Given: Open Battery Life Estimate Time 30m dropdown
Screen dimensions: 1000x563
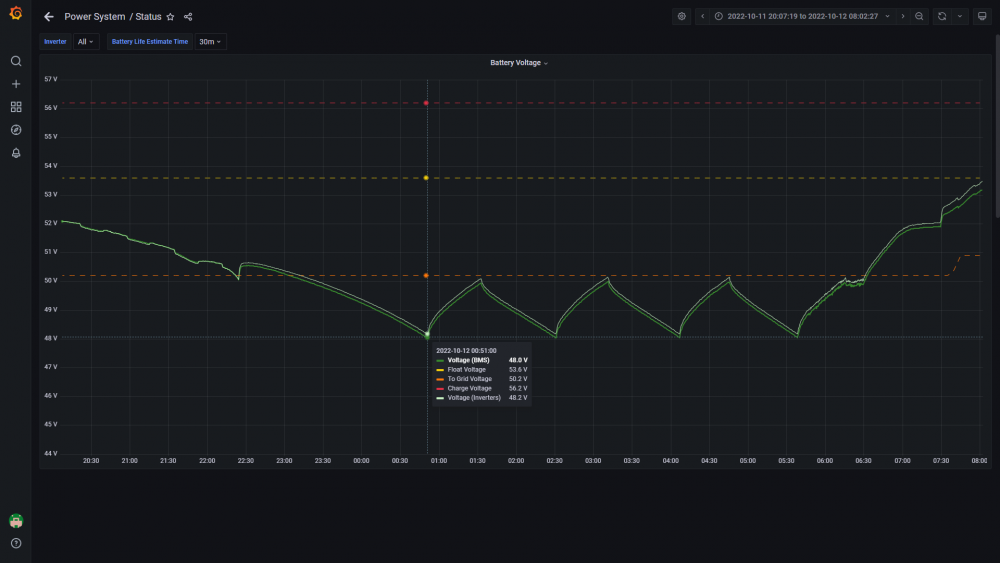Looking at the screenshot, I should 210,41.
